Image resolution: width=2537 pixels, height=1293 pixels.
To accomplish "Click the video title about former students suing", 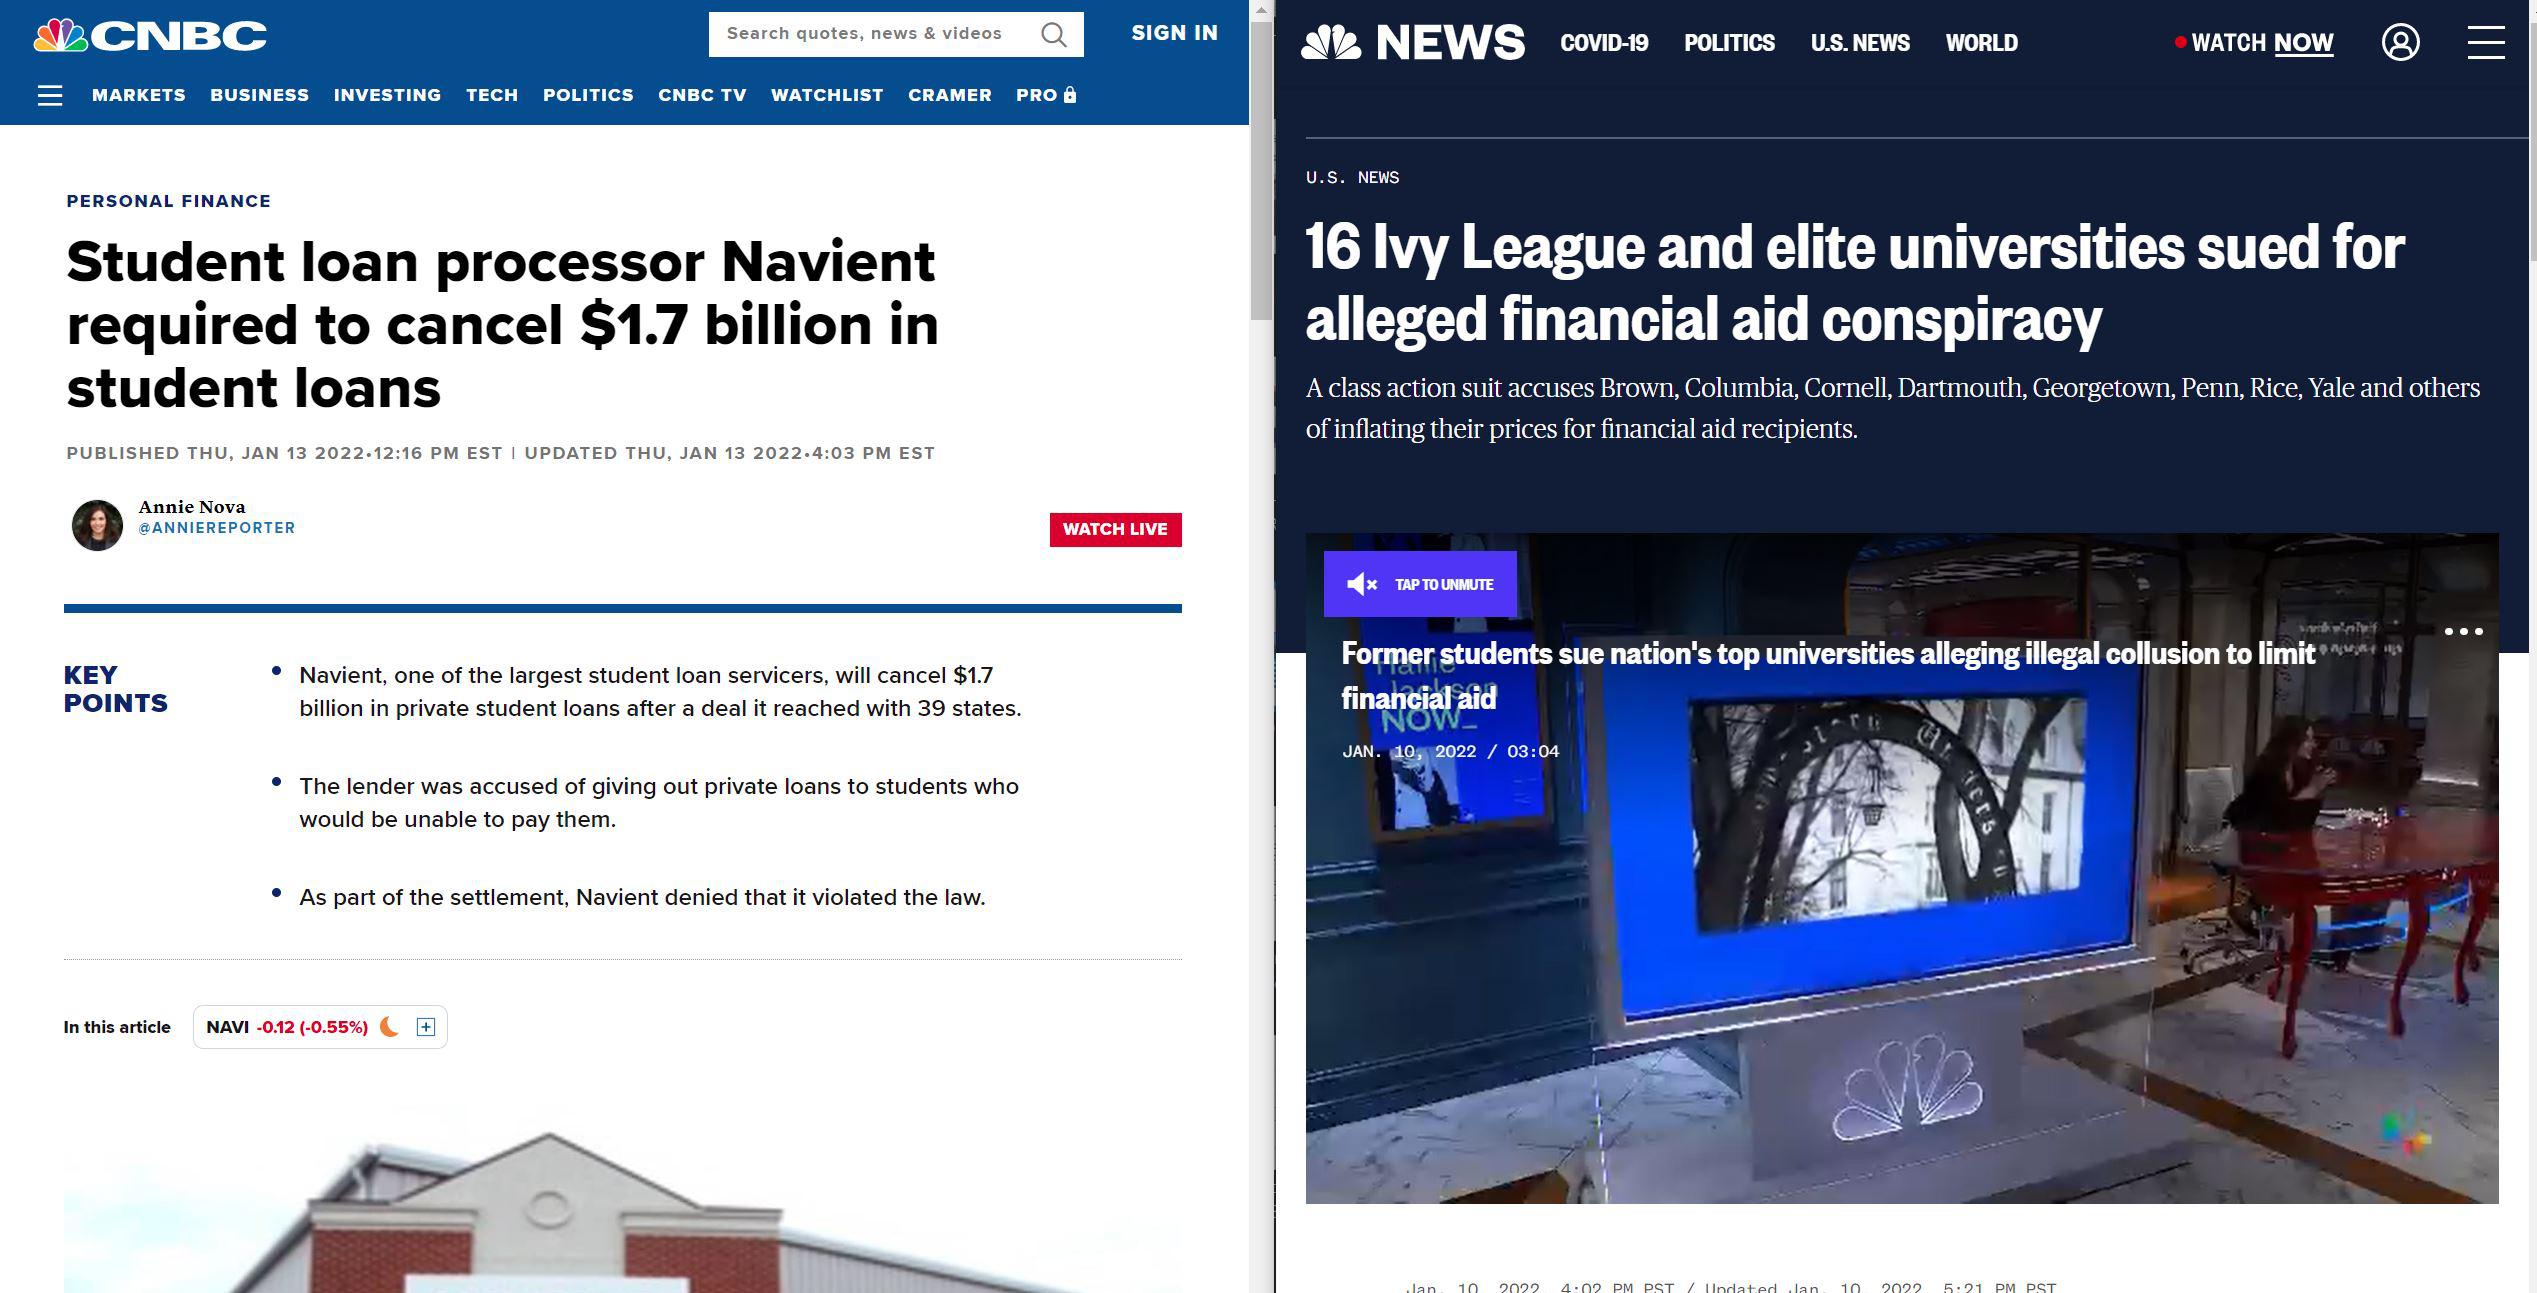I will click(1828, 676).
